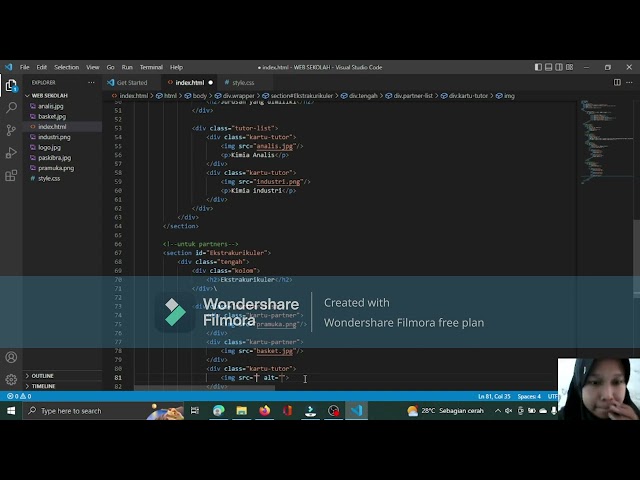
Task: Click Spaces: 4 indentation status item
Action: [529, 396]
